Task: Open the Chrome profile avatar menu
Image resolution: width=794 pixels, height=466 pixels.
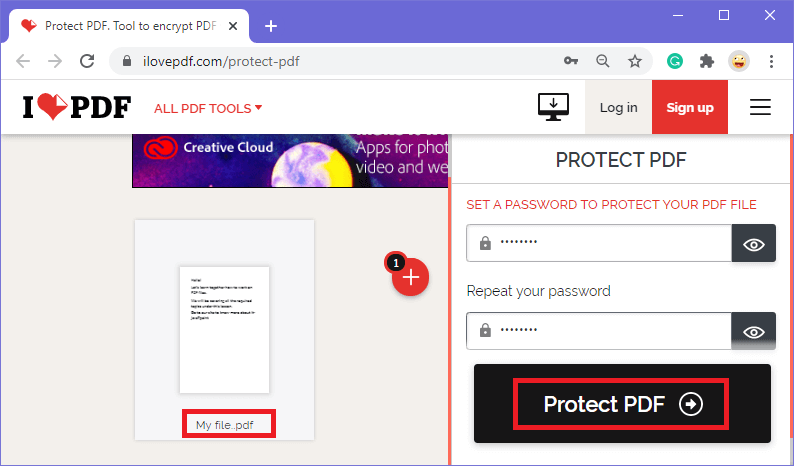Action: [739, 61]
